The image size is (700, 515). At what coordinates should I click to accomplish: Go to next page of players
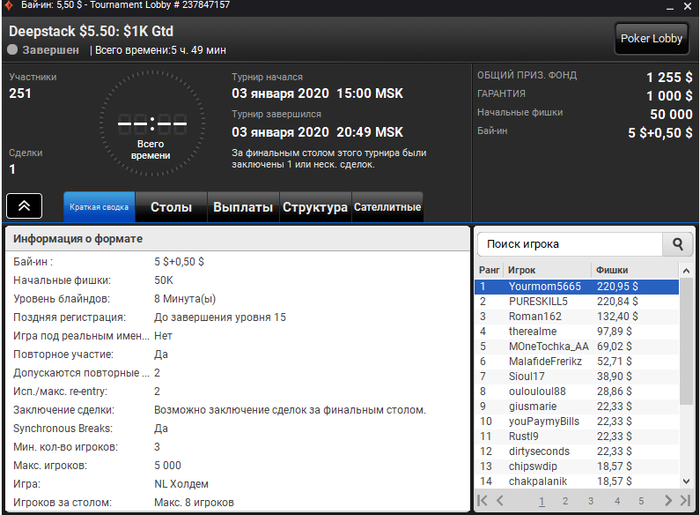point(668,501)
